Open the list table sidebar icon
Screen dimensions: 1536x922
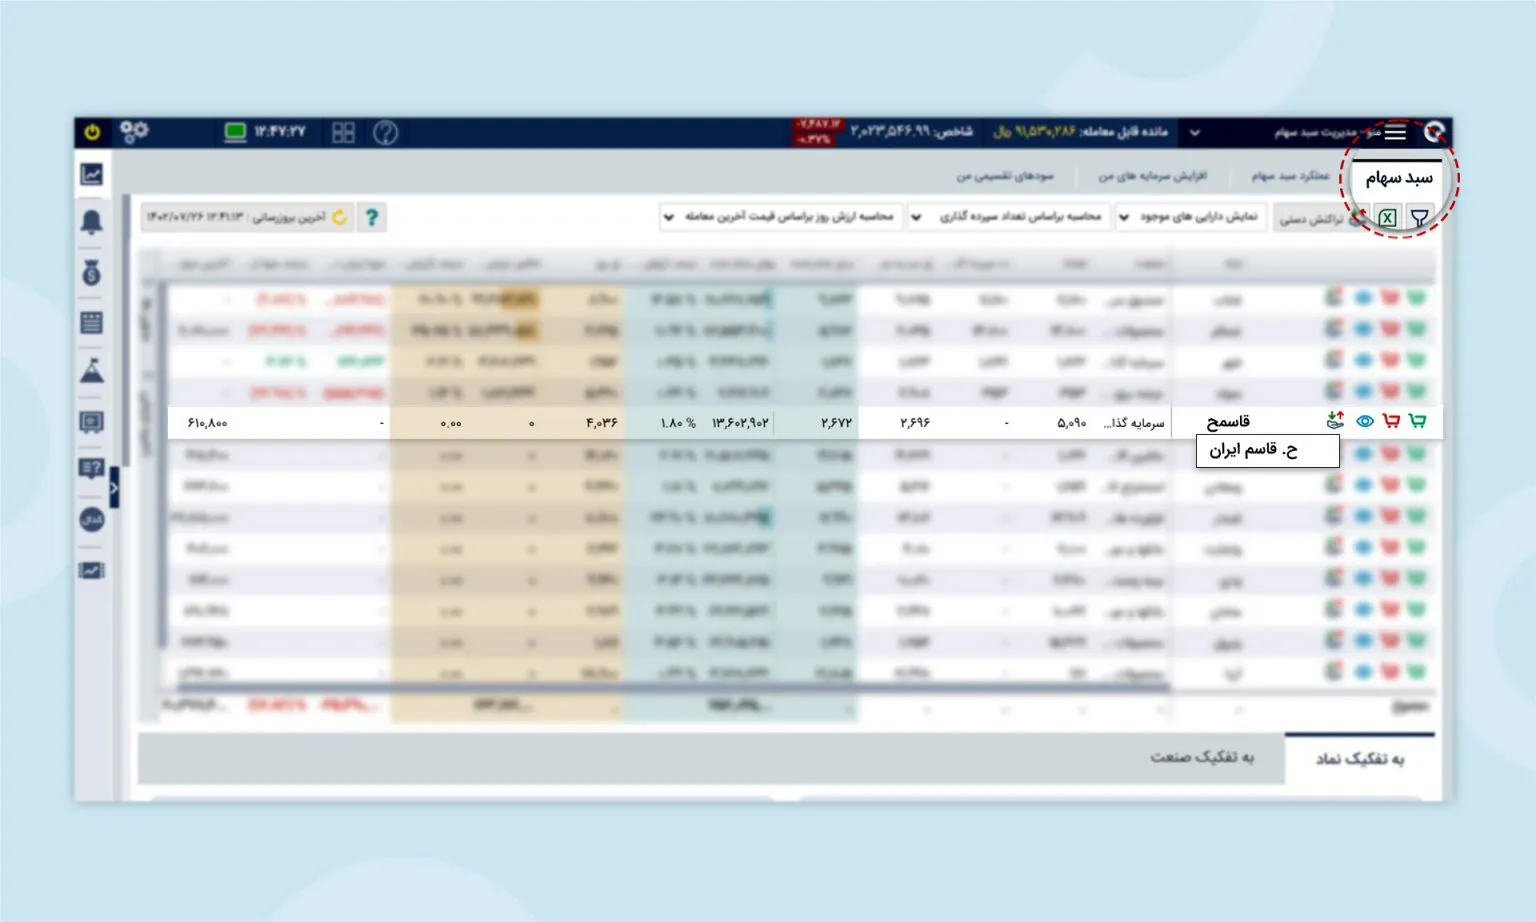tap(91, 322)
